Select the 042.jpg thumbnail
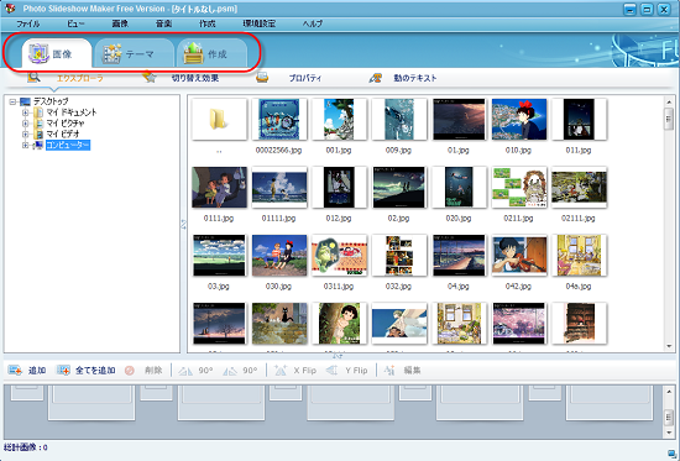Image resolution: width=680 pixels, height=461 pixels. click(519, 255)
